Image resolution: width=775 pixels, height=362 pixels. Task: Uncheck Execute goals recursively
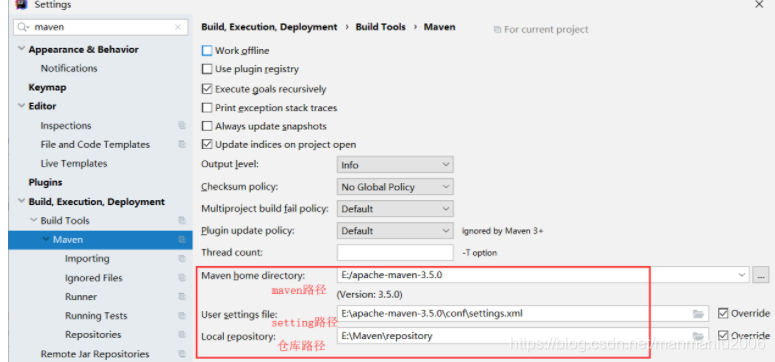point(207,89)
